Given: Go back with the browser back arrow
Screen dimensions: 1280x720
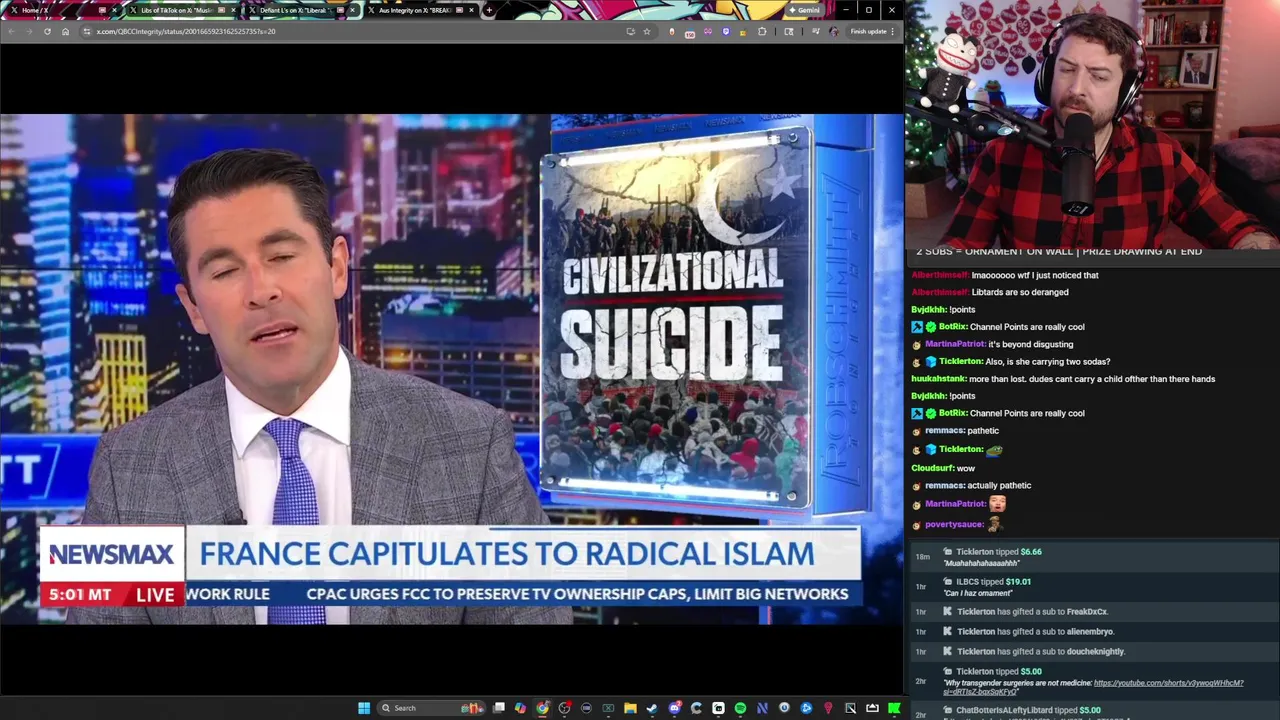Looking at the screenshot, I should pos(12,31).
